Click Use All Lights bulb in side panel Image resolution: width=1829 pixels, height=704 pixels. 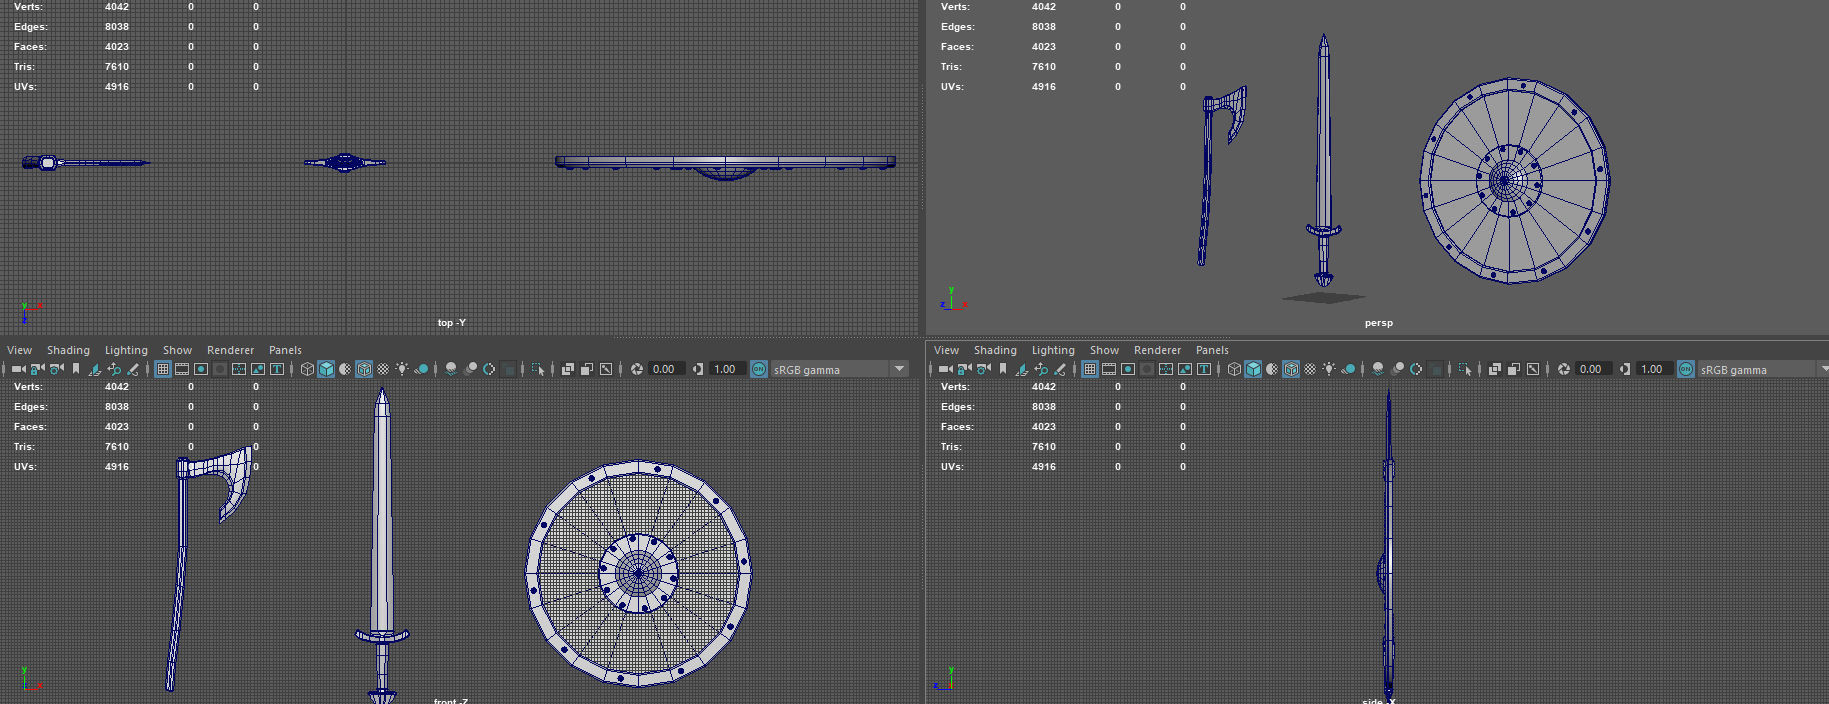(1329, 369)
